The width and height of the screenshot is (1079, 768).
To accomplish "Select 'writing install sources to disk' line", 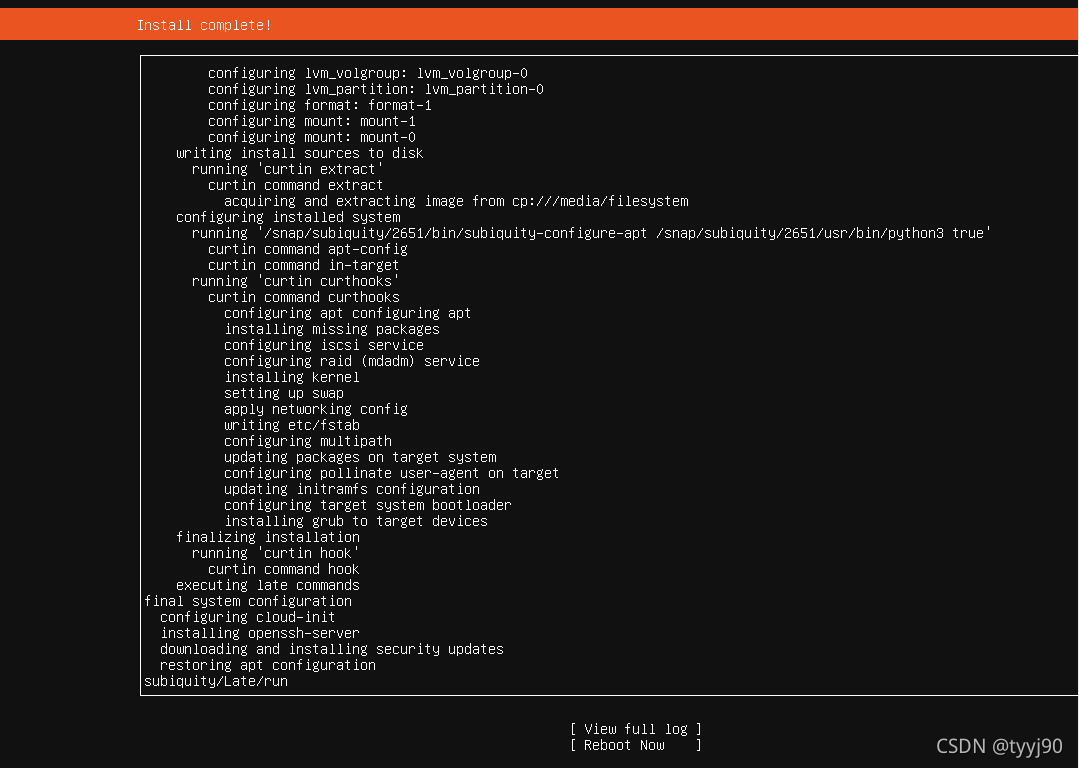I will click(299, 153).
